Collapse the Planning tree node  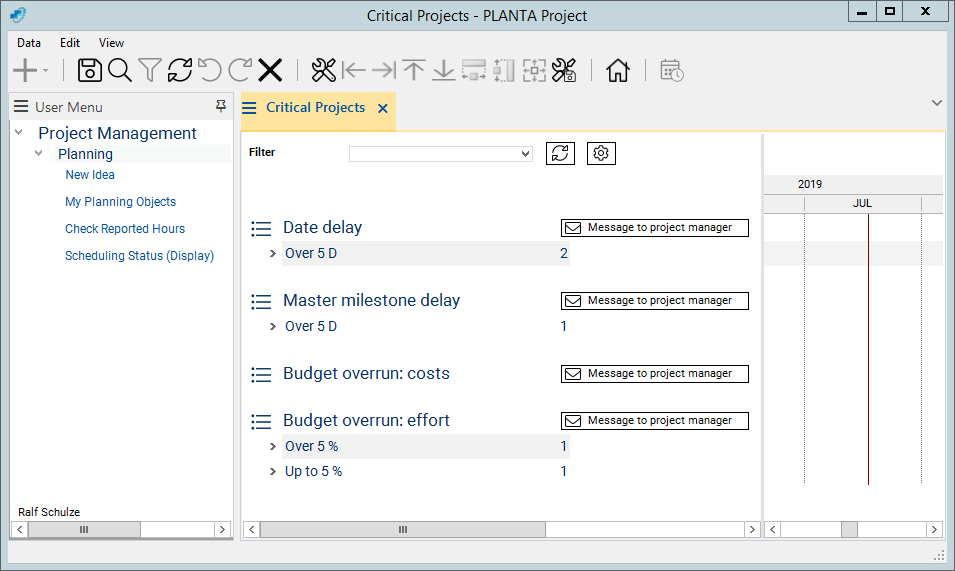click(x=38, y=153)
